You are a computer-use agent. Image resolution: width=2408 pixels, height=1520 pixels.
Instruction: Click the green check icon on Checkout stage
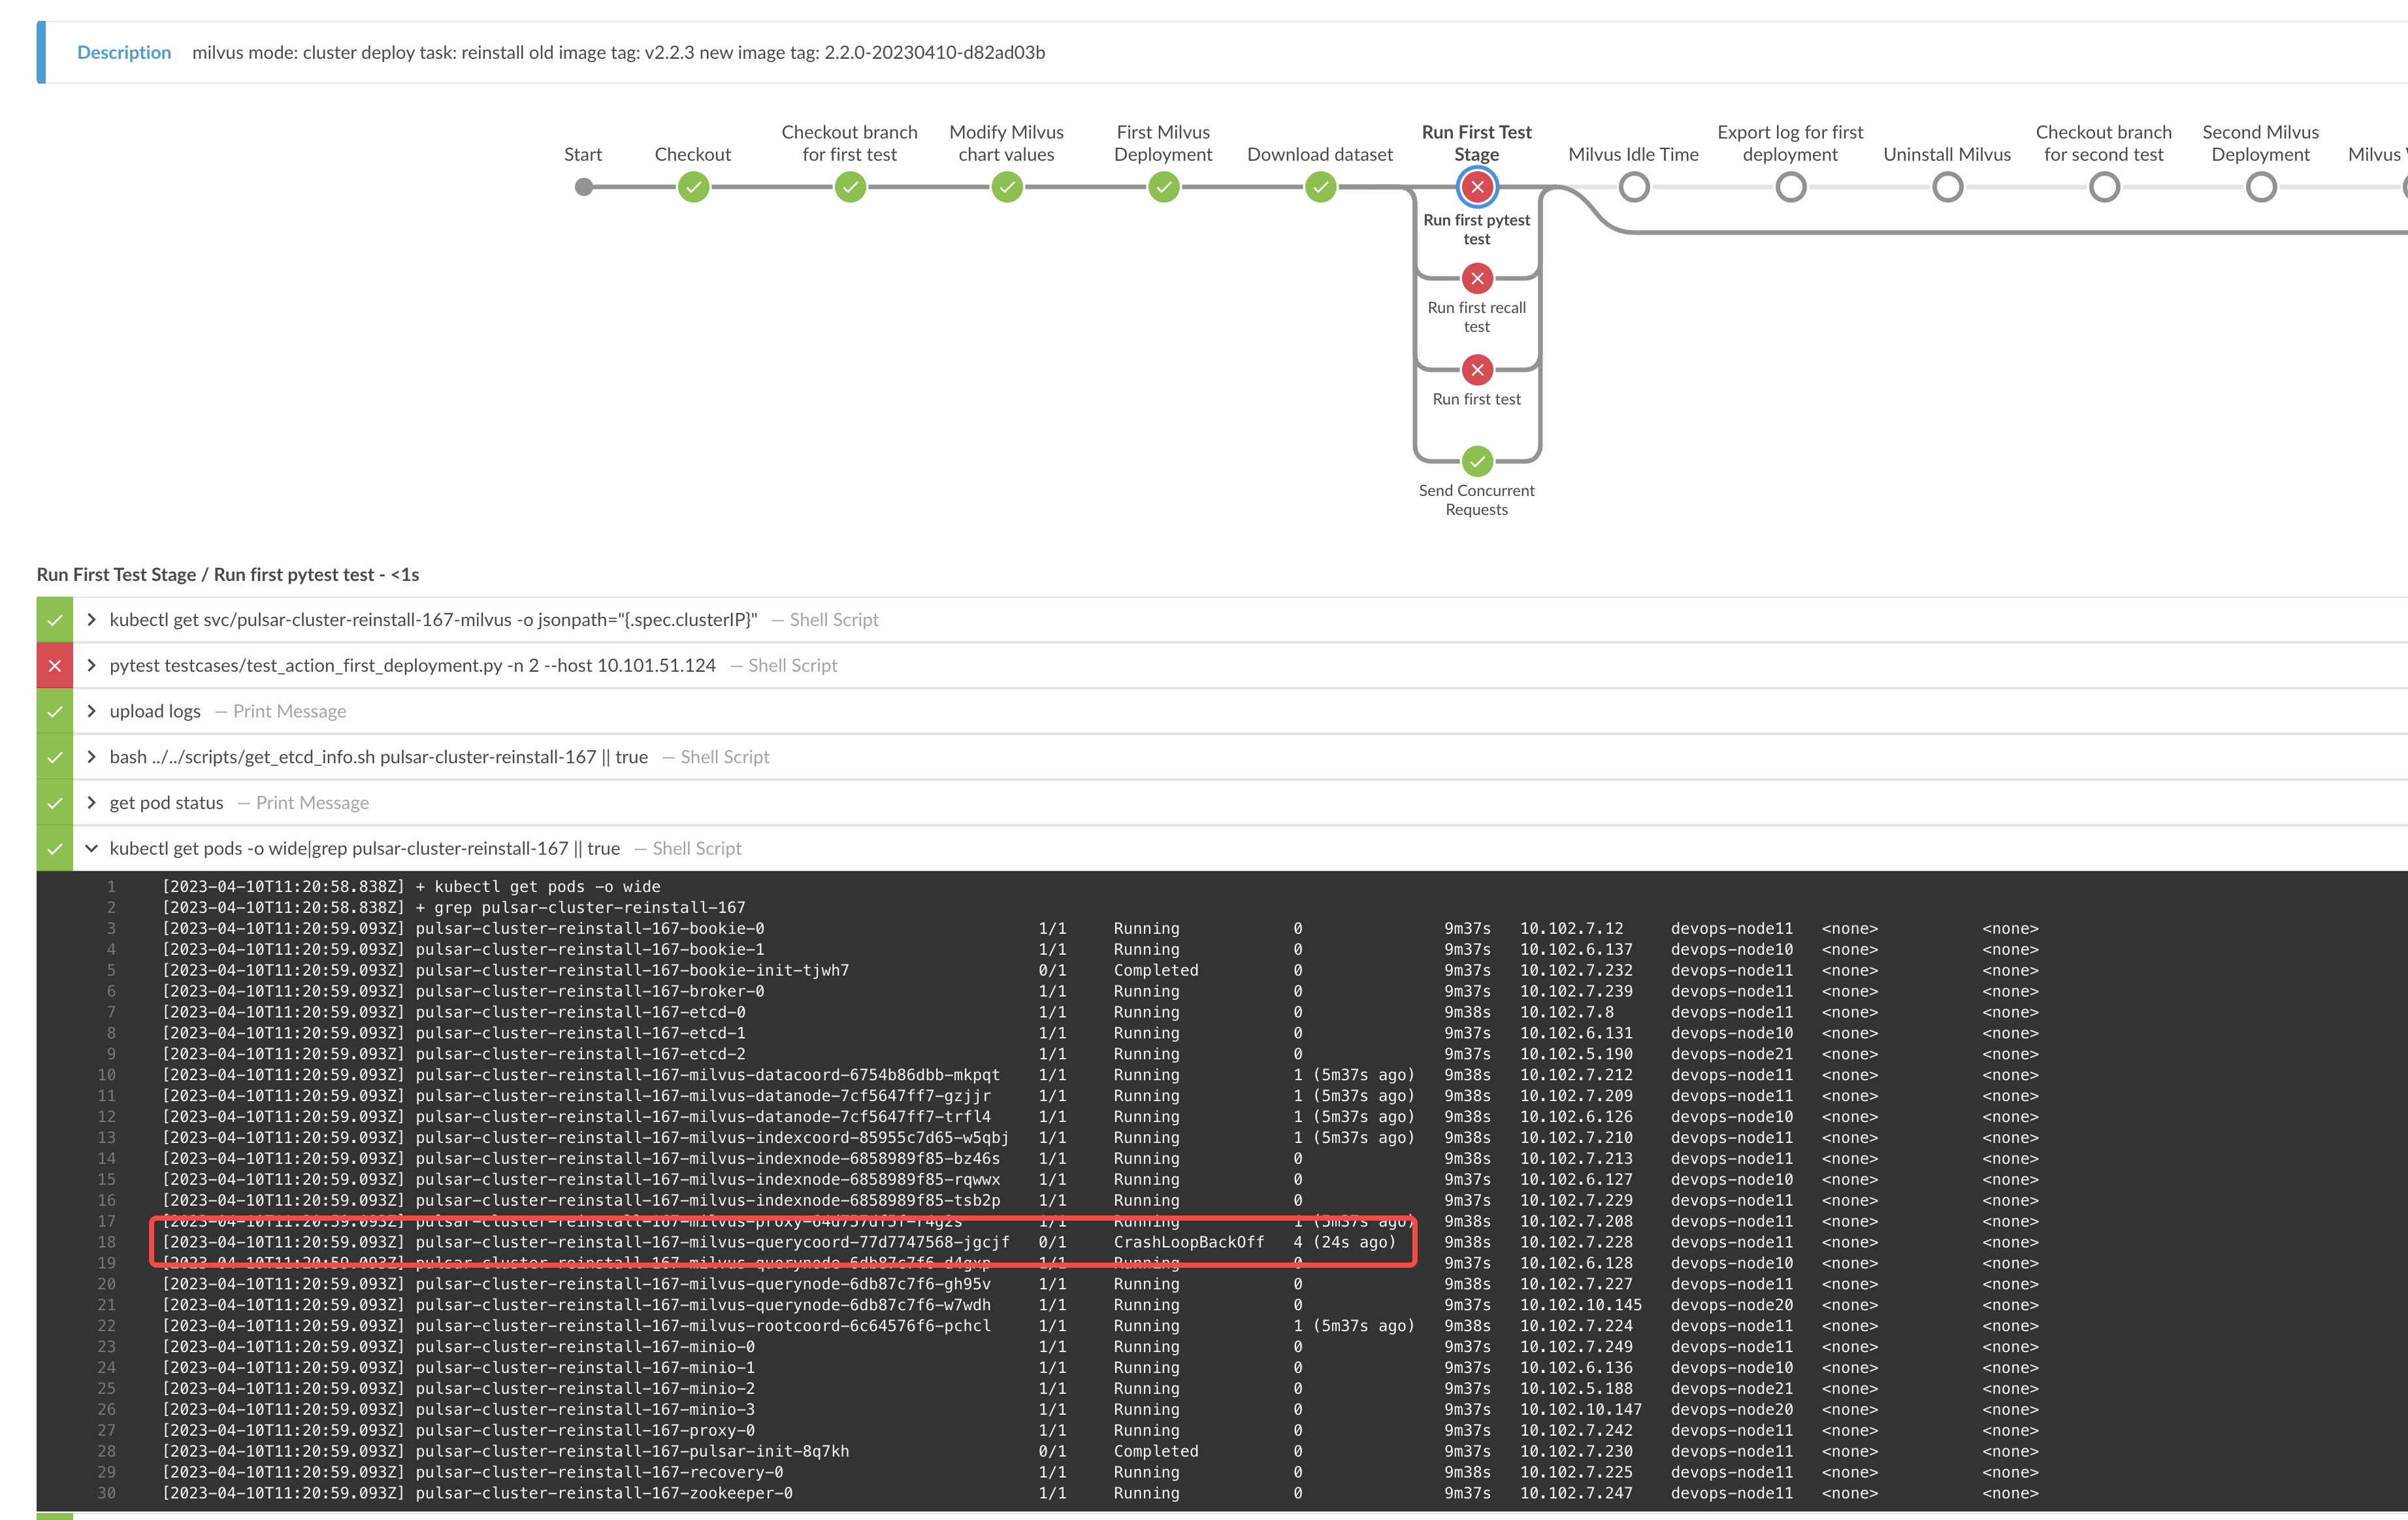tap(693, 187)
